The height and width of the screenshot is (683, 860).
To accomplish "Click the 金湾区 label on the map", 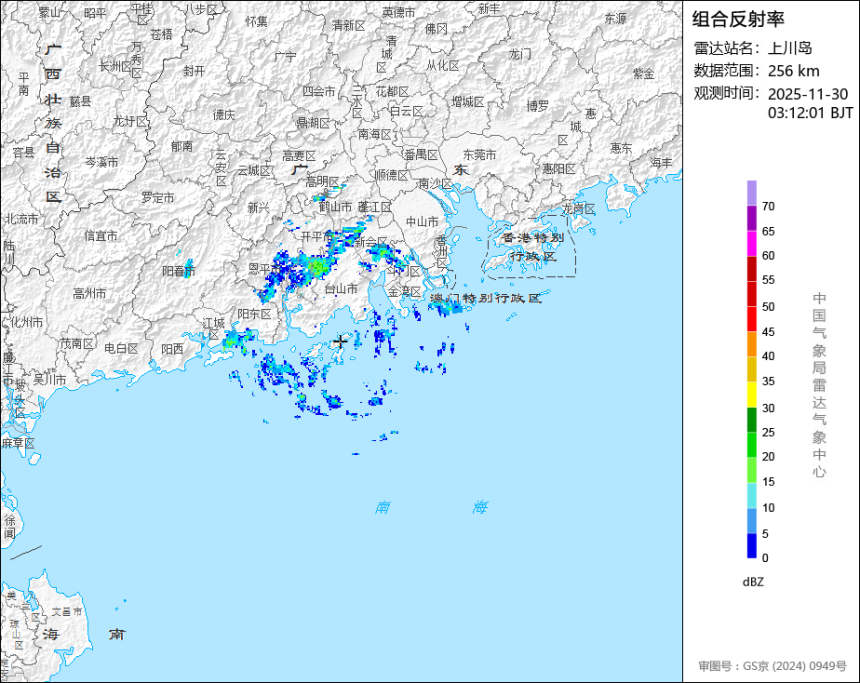I will [405, 292].
